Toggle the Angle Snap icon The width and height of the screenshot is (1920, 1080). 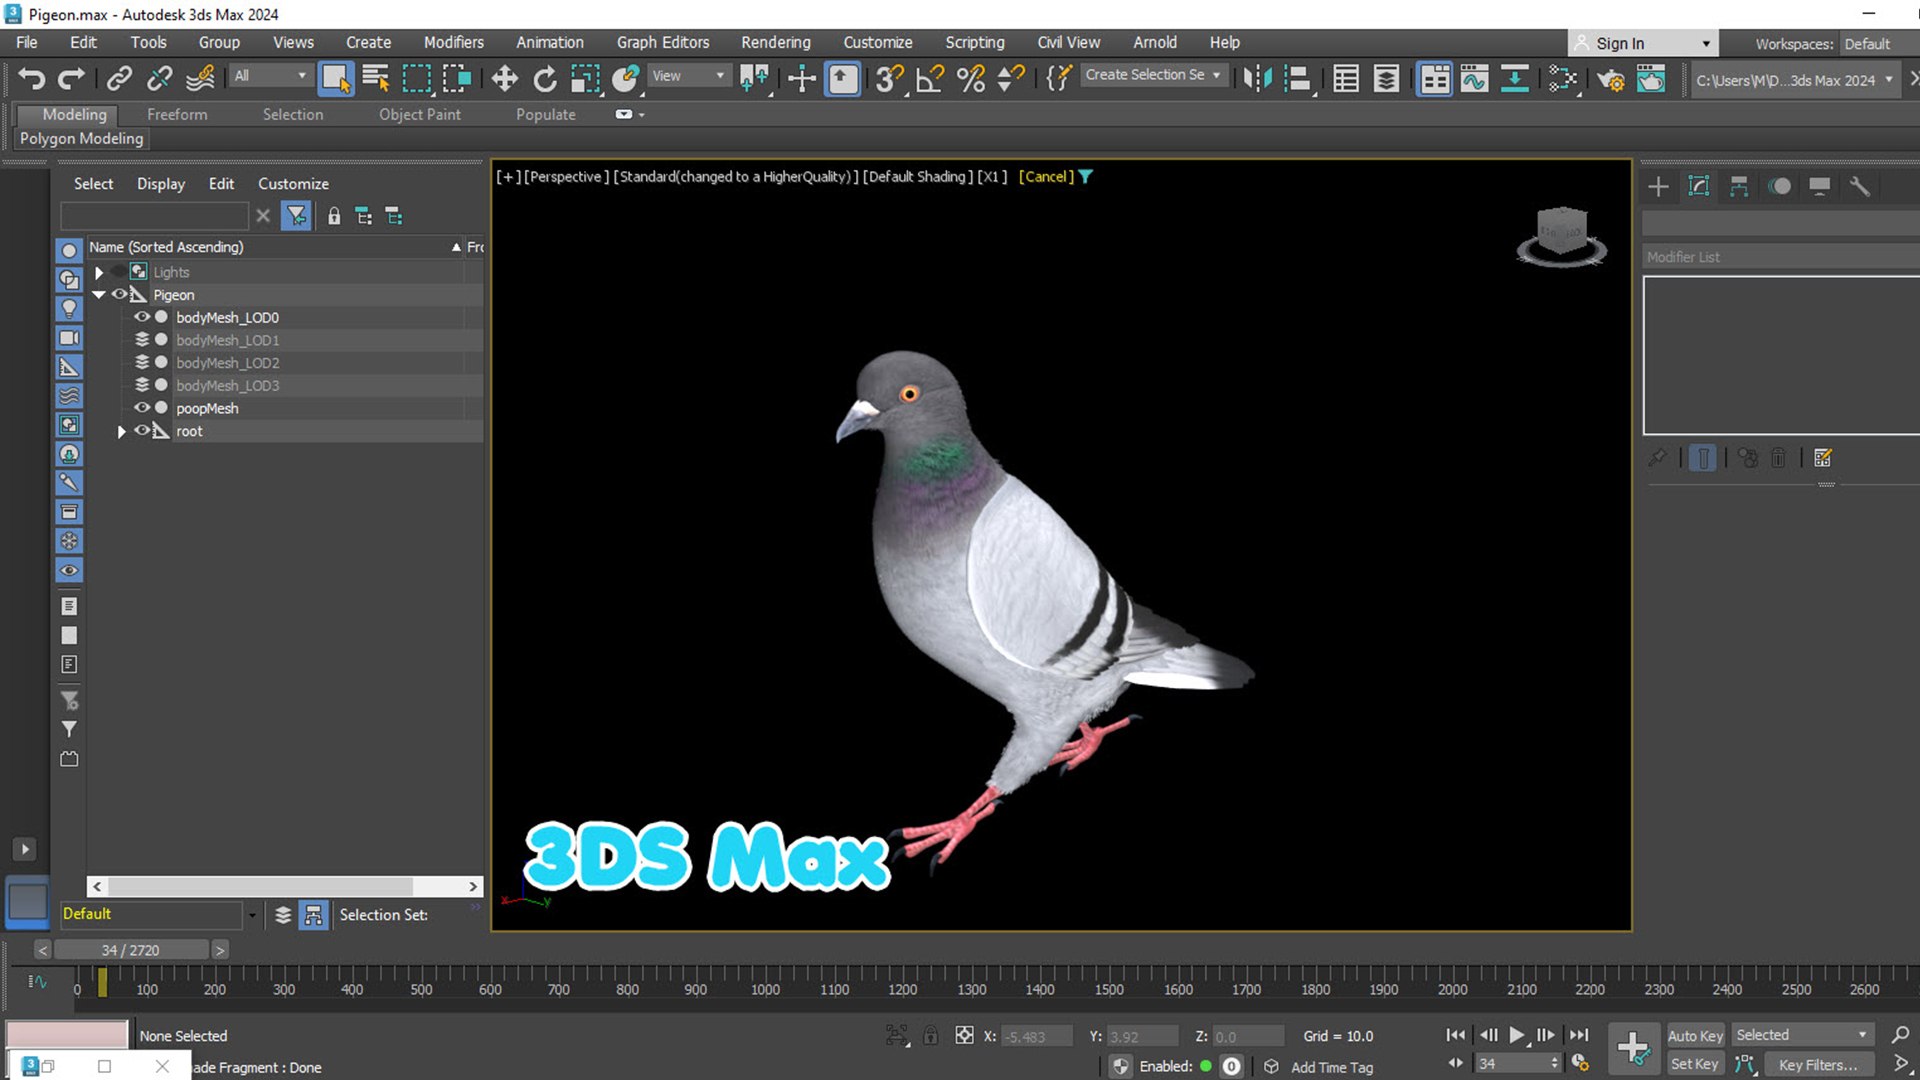tap(930, 78)
